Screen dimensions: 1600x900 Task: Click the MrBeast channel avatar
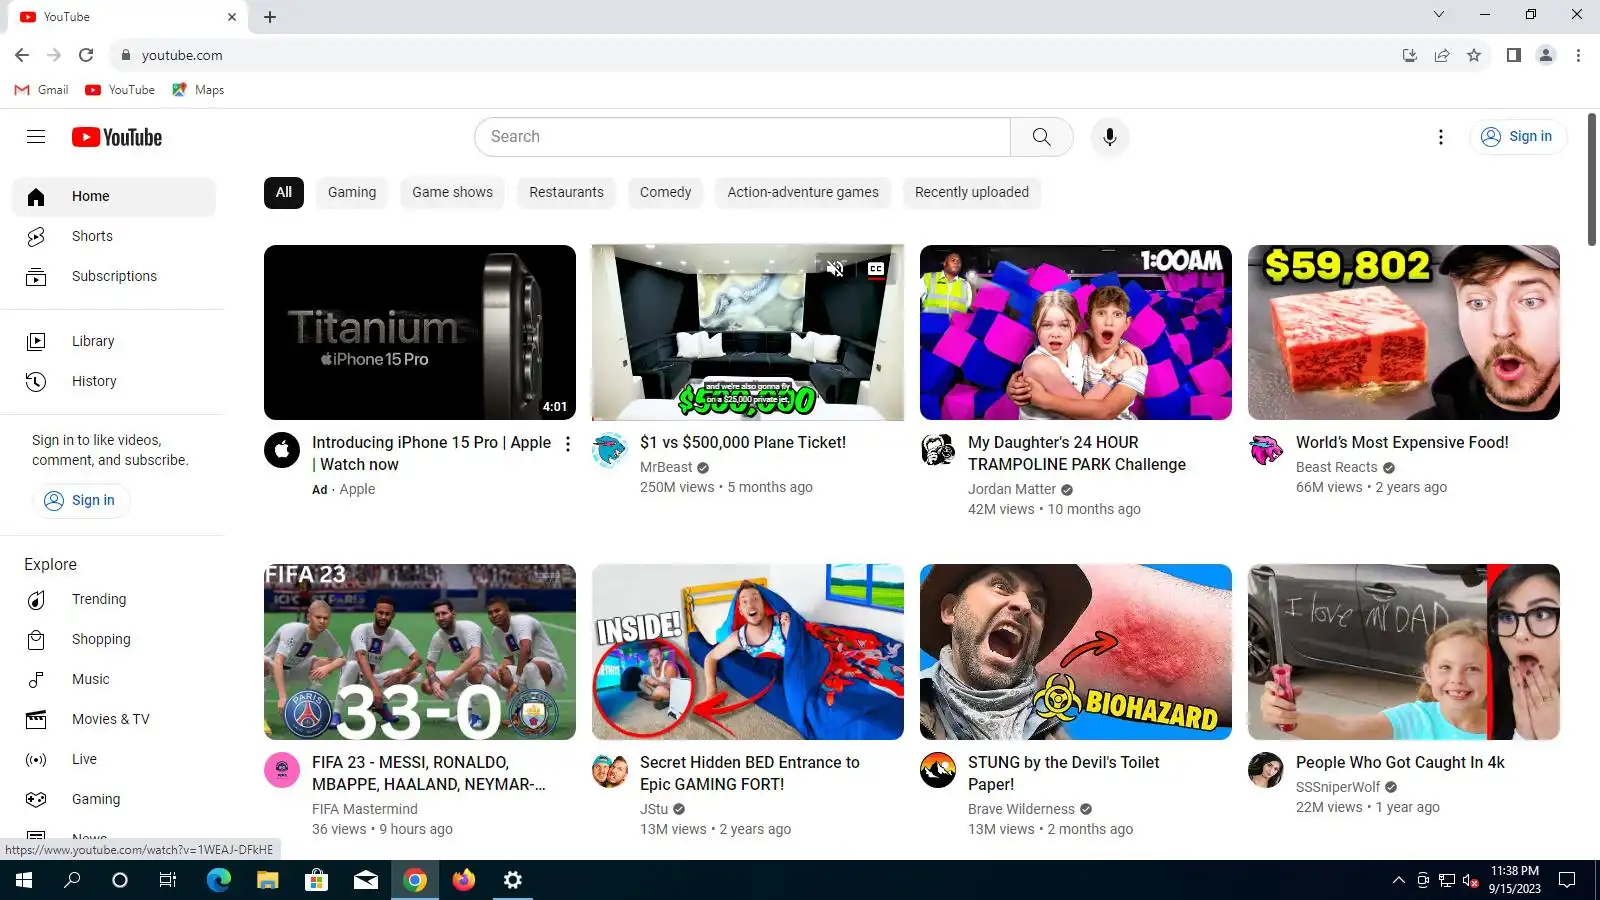coord(610,450)
